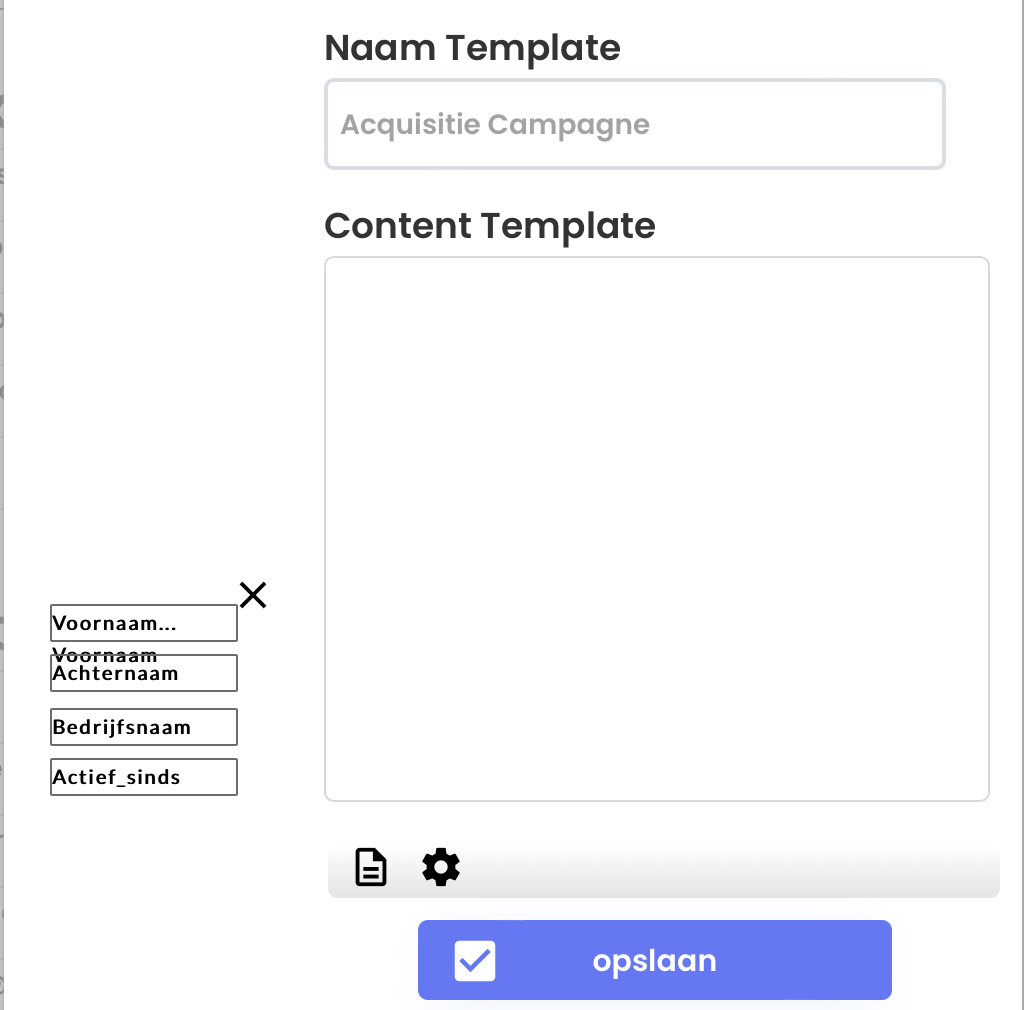The height and width of the screenshot is (1010, 1024).
Task: Click the Naam Template heading label
Action: tap(472, 48)
